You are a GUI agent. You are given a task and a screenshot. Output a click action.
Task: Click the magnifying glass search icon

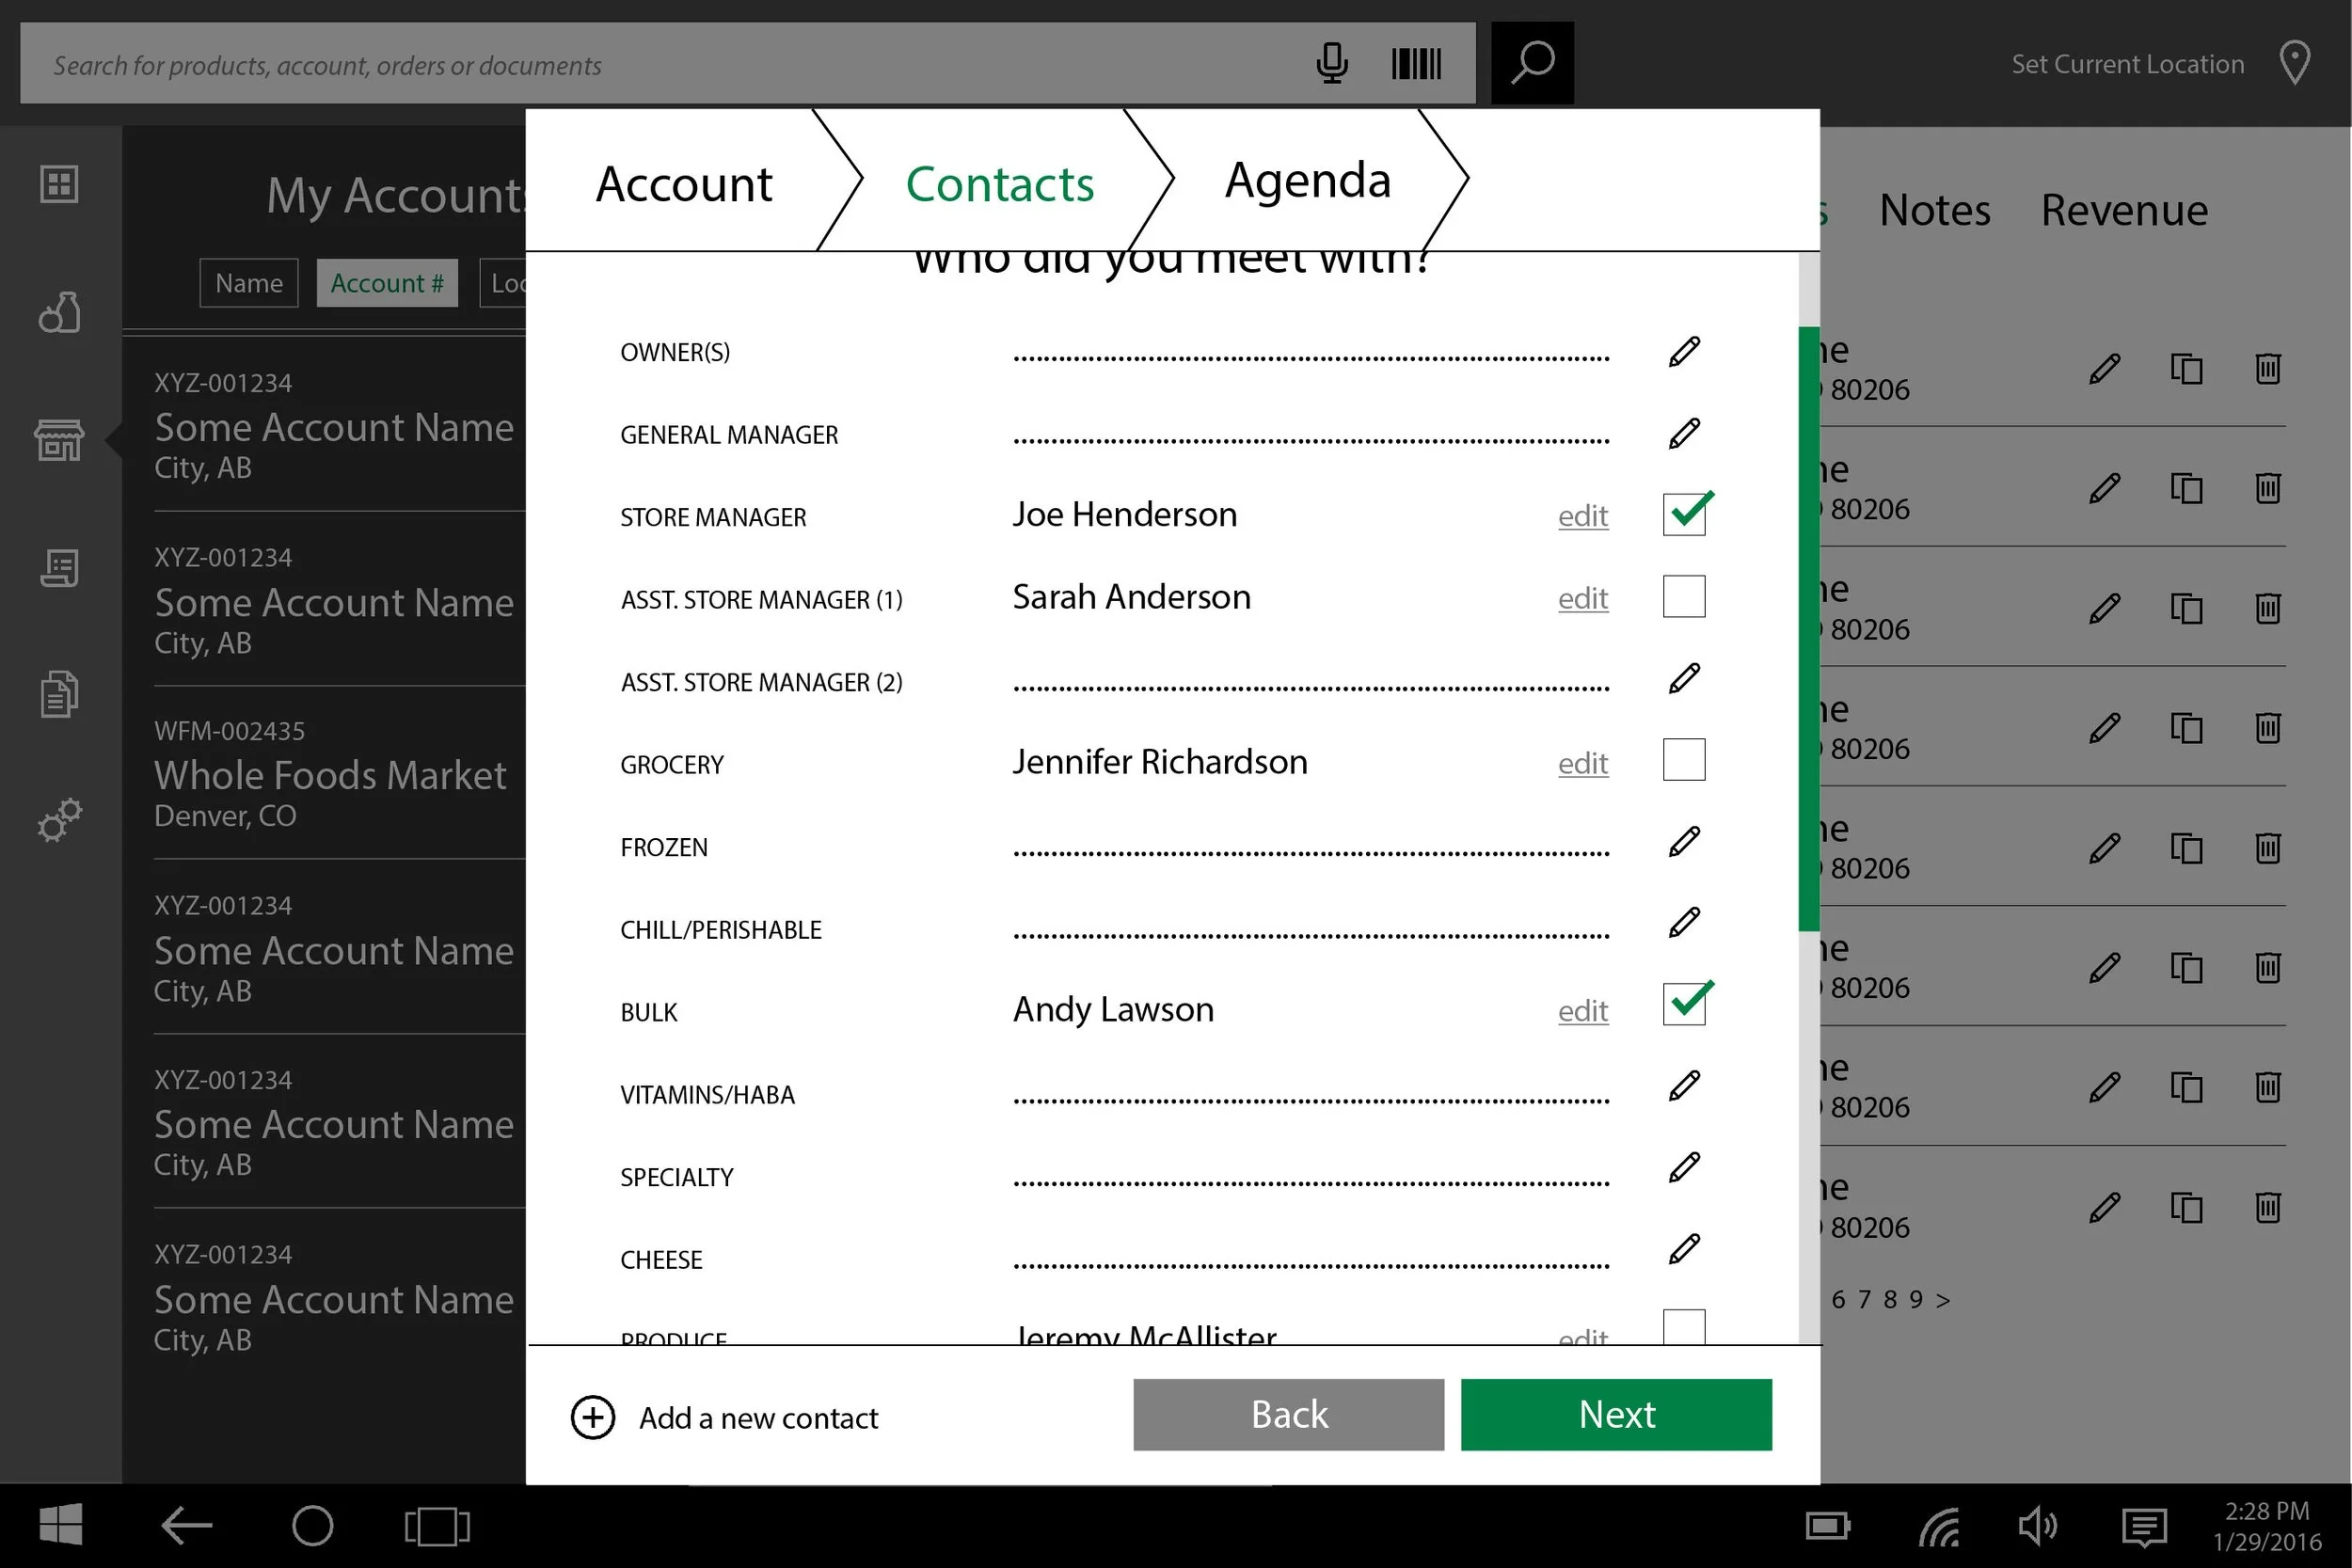pos(1532,63)
